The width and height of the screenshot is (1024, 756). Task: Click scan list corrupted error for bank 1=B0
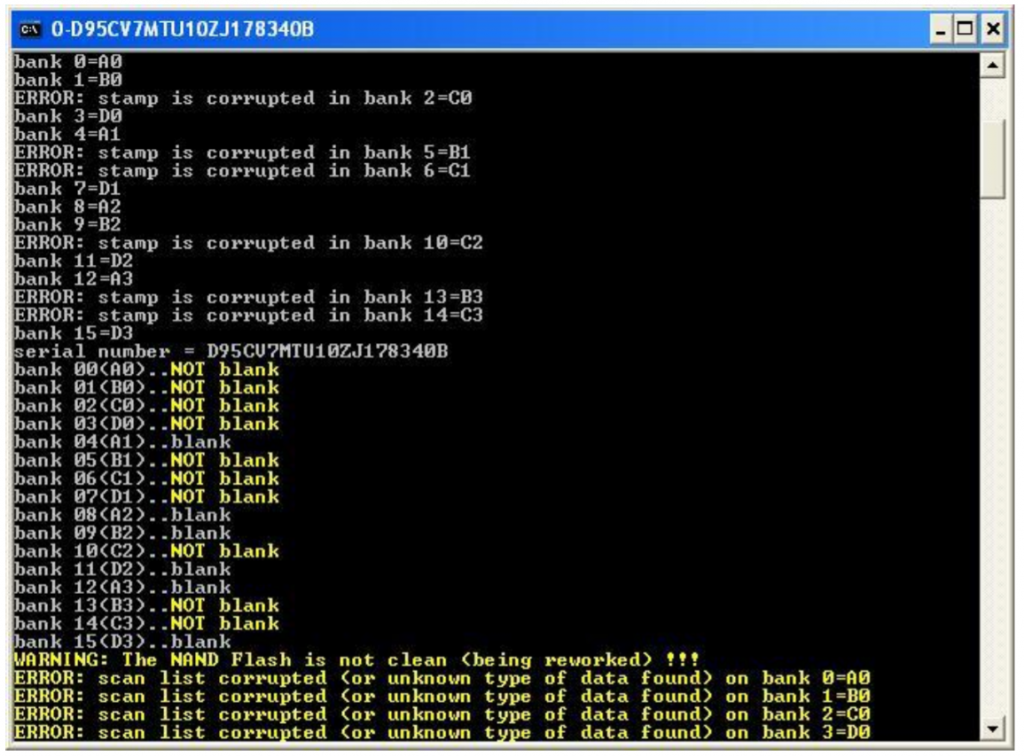click(442, 697)
